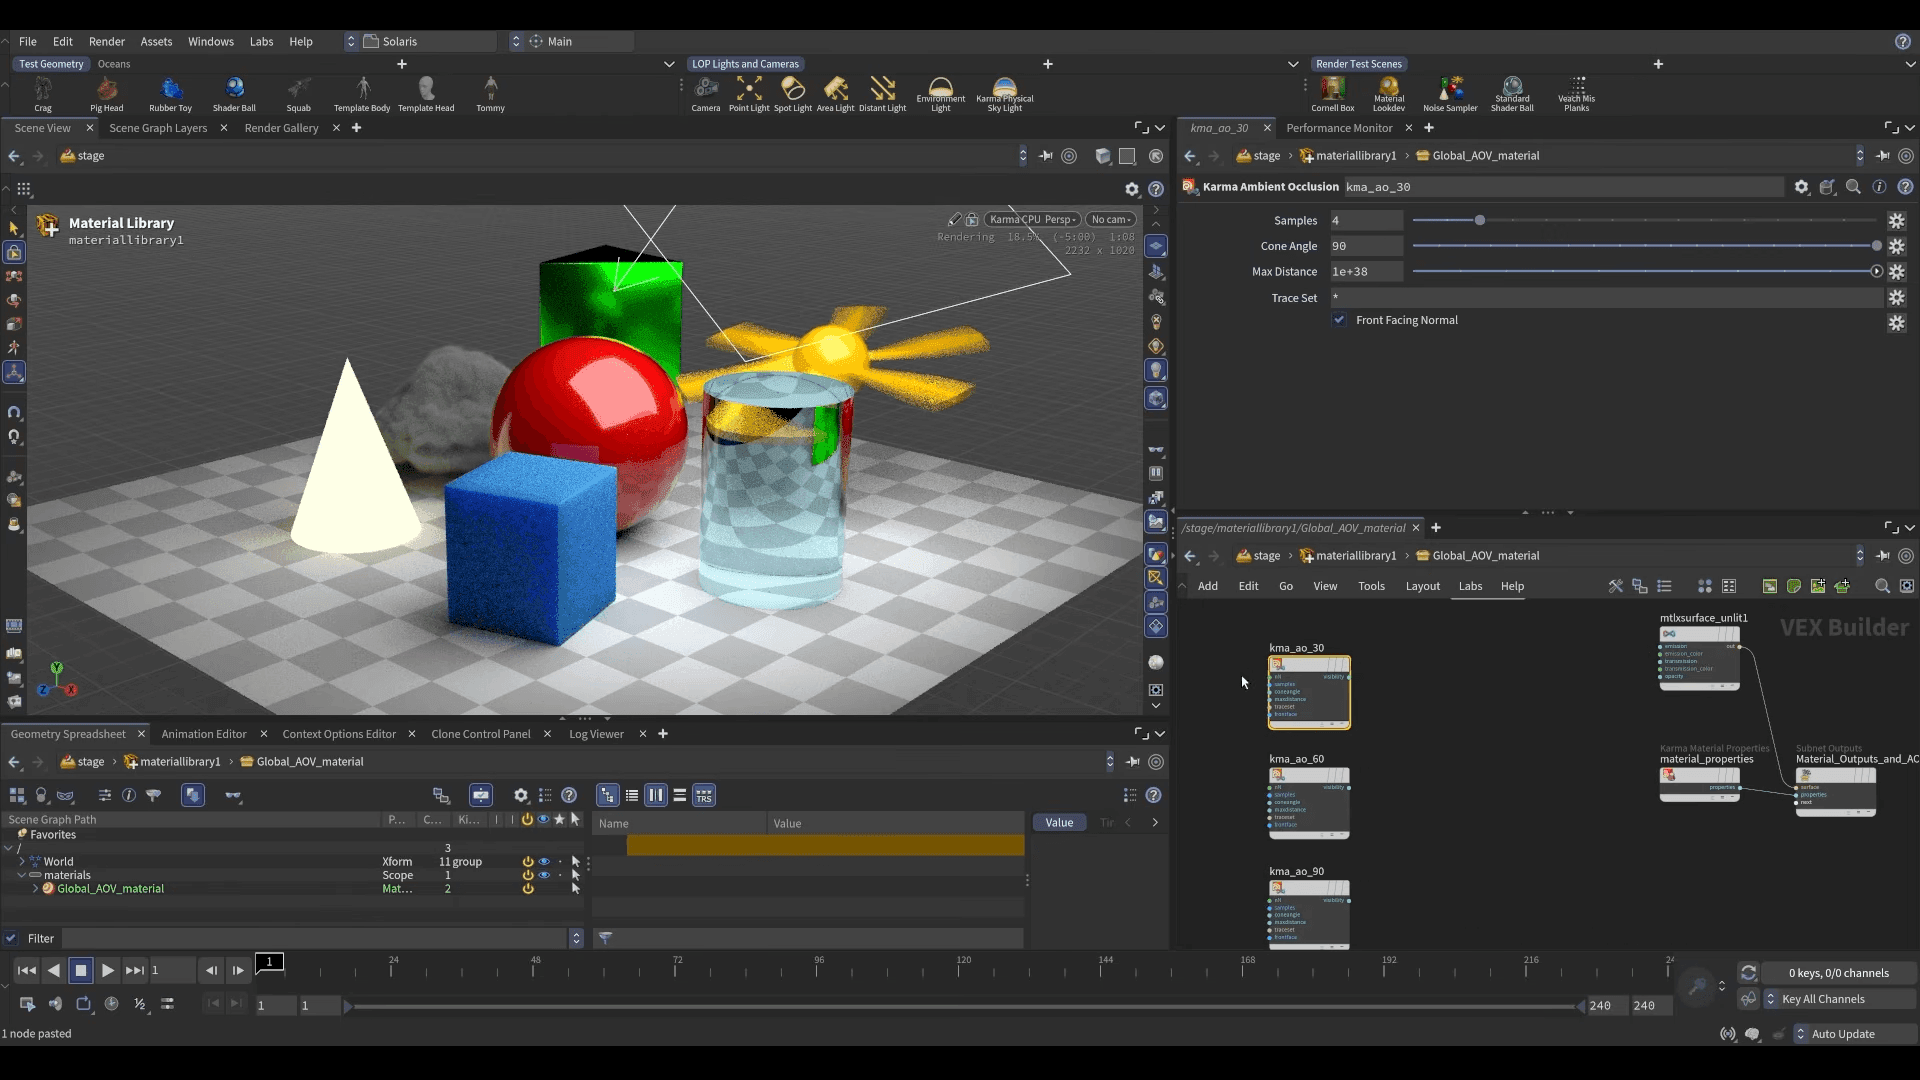Toggle the Filter checkbox in scene graph
The image size is (1920, 1080).
pyautogui.click(x=11, y=938)
